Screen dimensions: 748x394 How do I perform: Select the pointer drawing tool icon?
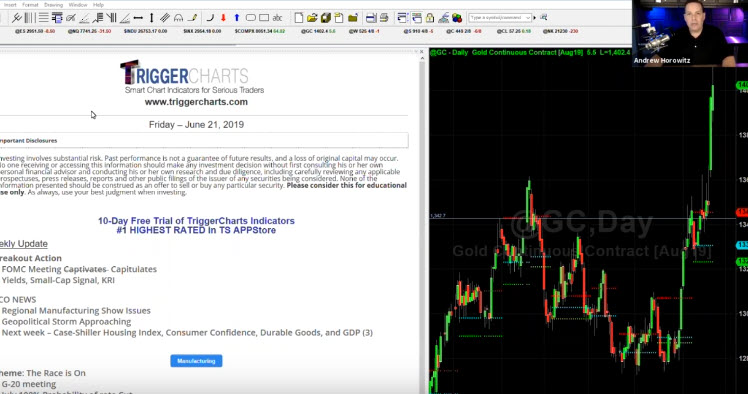[x=17, y=18]
